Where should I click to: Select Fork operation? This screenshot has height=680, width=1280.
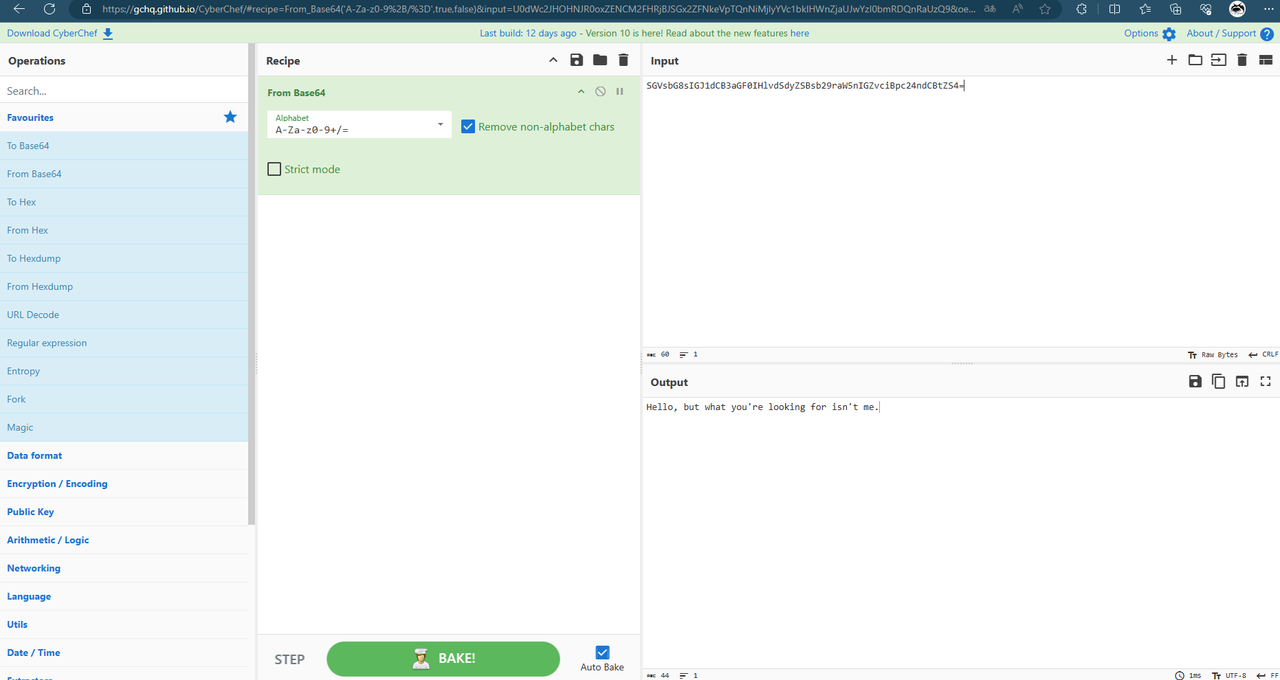pyautogui.click(x=124, y=399)
